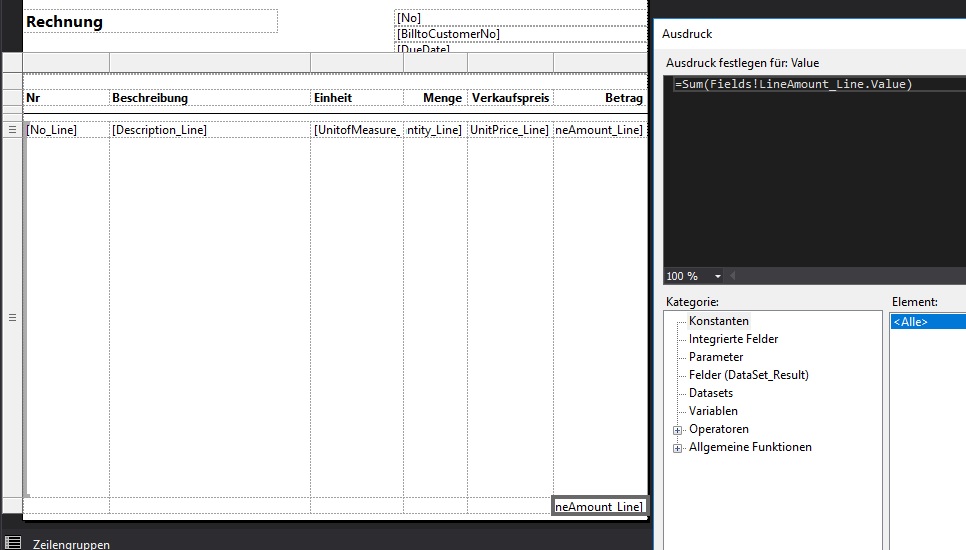Select the [No_Line] cell

click(x=67, y=130)
